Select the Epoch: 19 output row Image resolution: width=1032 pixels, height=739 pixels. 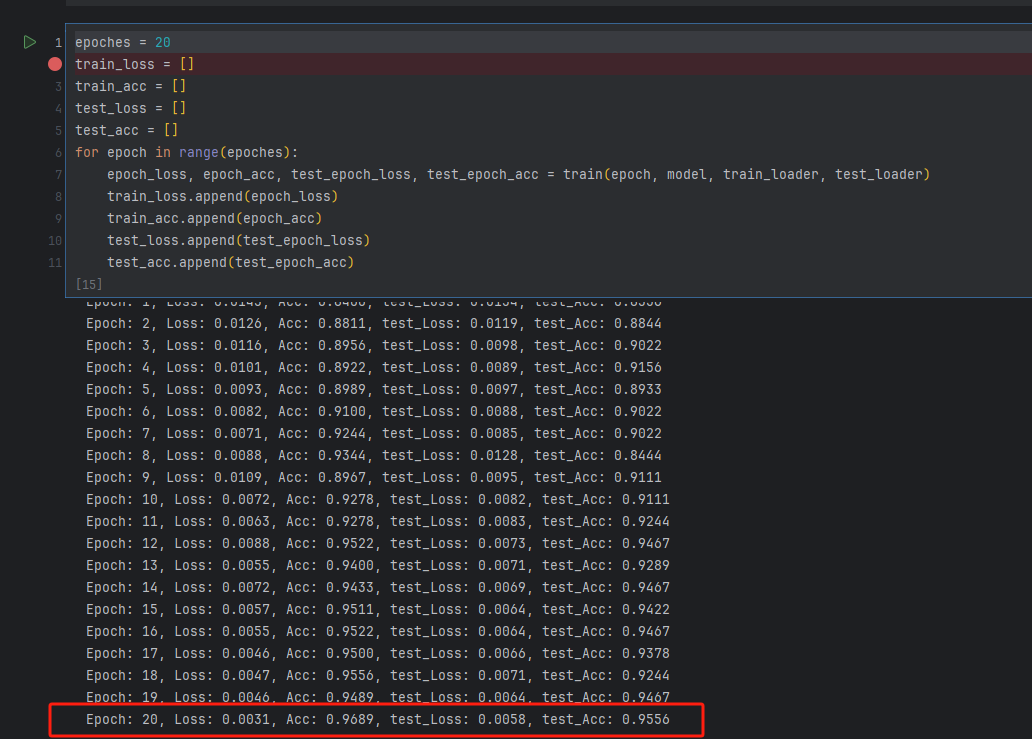click(378, 698)
